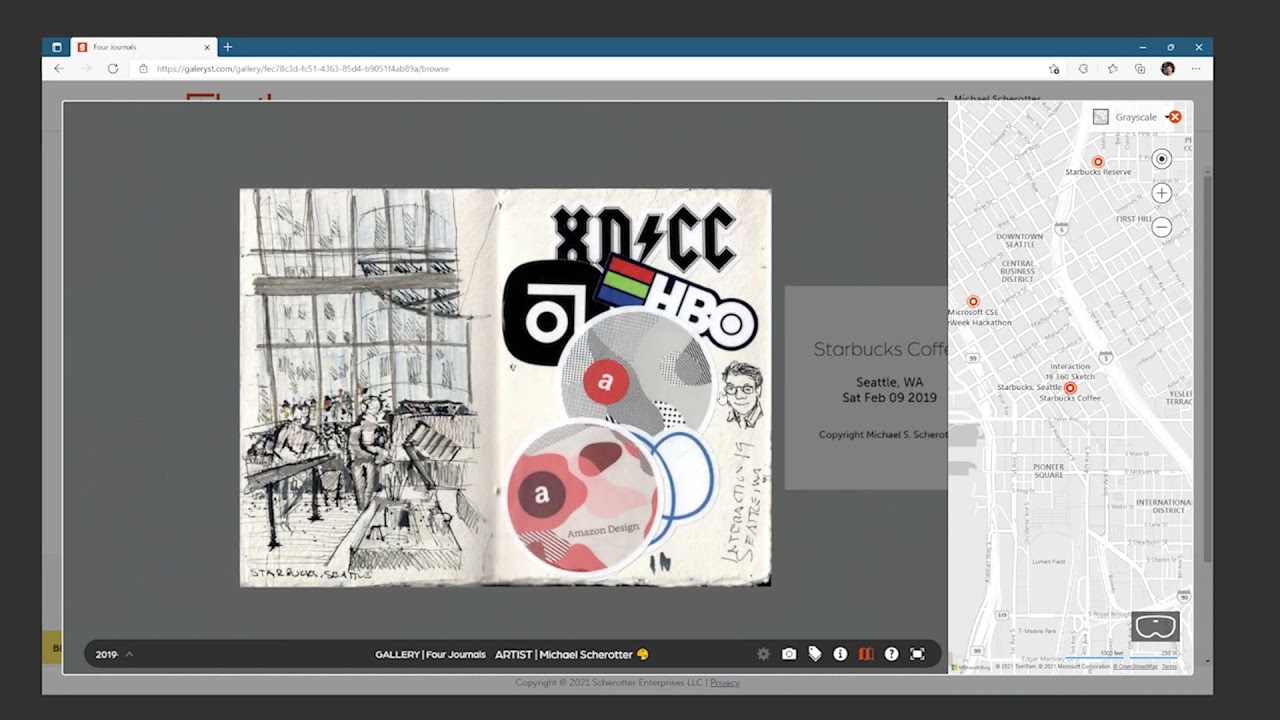Show artwork info with the info icon
Viewport: 1280px width, 720px height.
point(840,654)
